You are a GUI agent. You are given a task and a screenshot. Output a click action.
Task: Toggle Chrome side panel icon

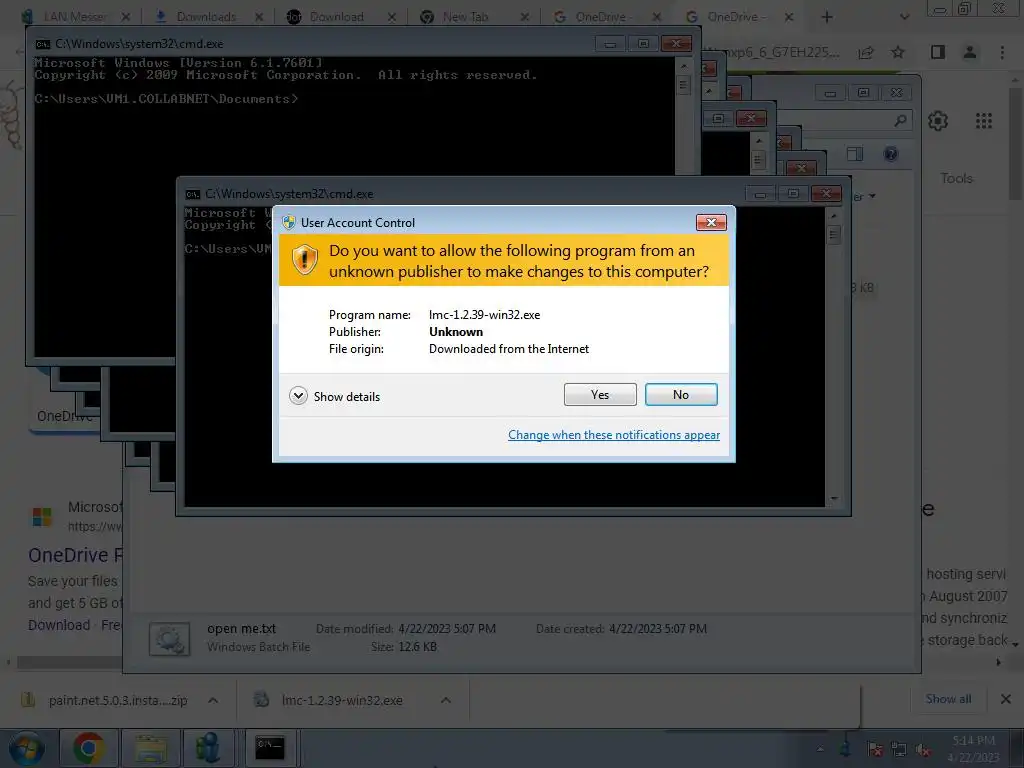click(938, 52)
